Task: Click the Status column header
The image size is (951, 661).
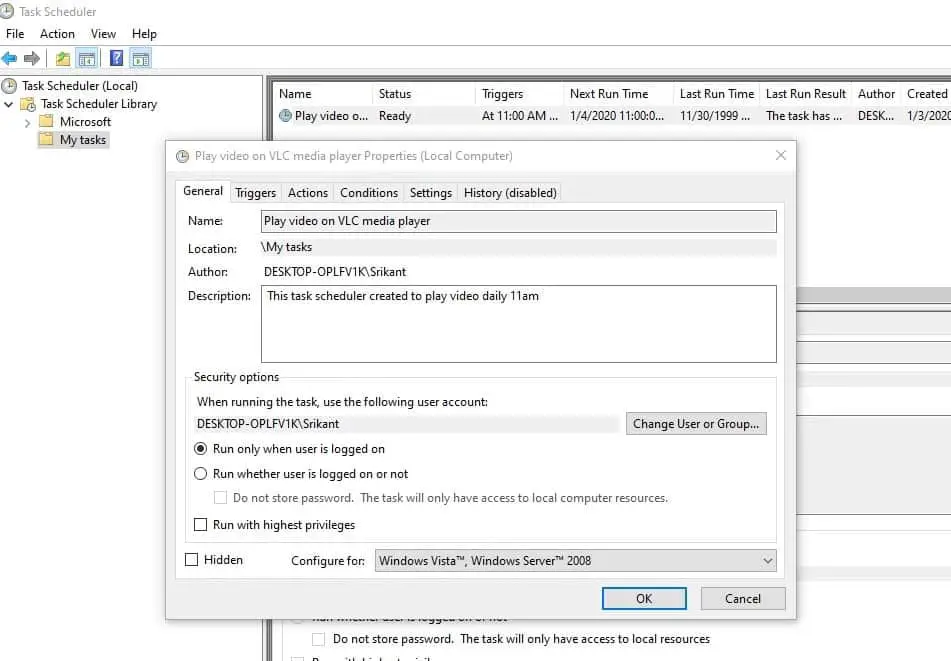Action: tap(423, 94)
